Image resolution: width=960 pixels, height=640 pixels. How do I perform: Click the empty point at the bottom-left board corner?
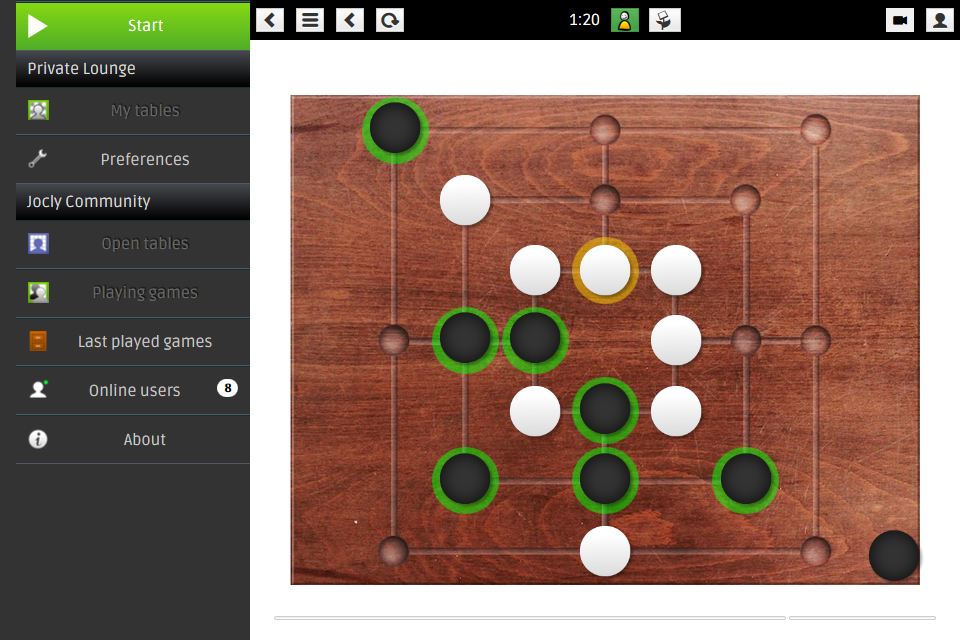tap(394, 551)
